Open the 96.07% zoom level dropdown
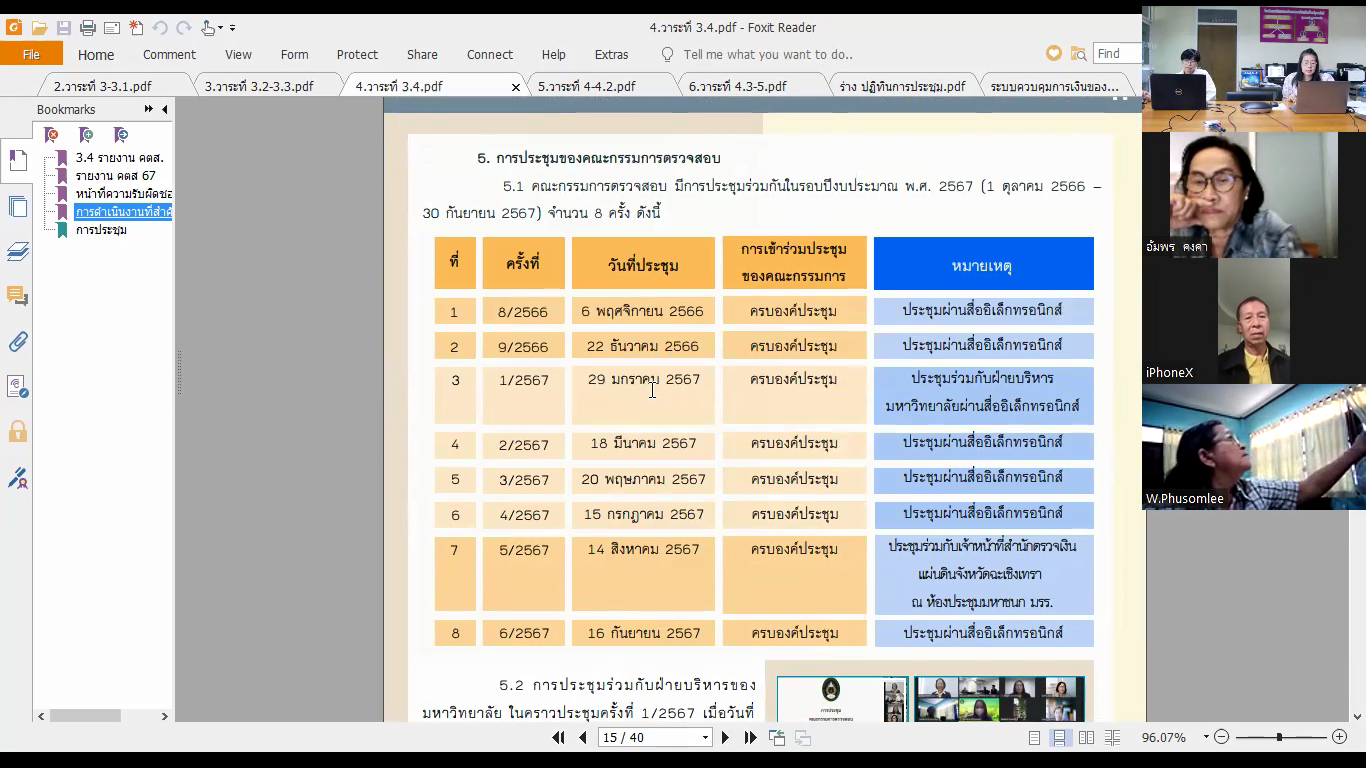The height and width of the screenshot is (768, 1366). tap(1206, 737)
